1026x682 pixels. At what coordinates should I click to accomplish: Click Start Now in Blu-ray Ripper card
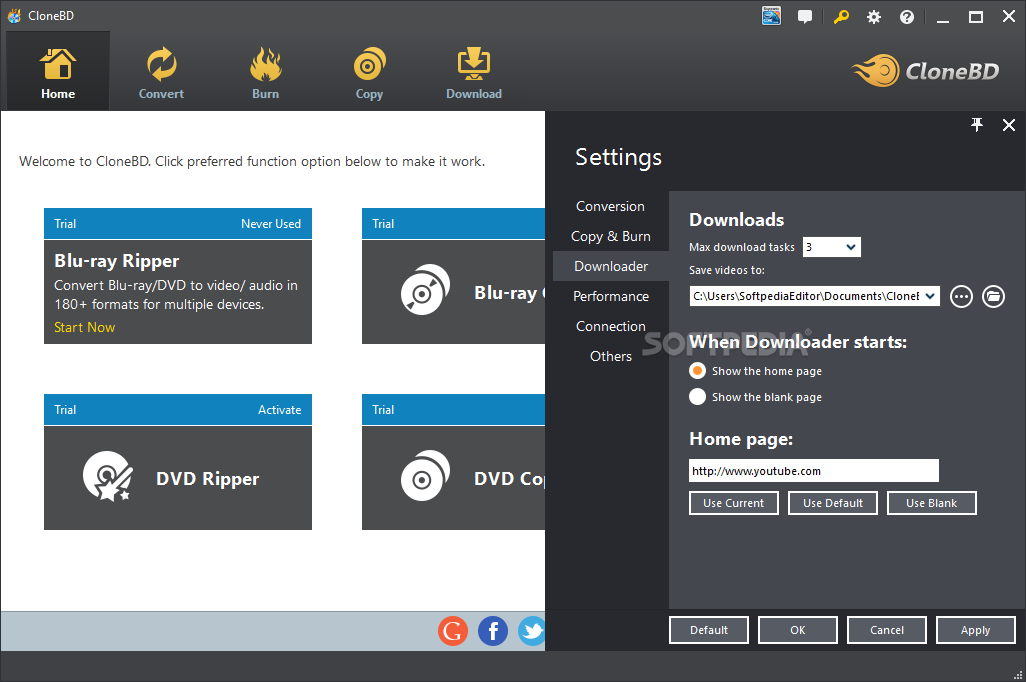pos(84,327)
